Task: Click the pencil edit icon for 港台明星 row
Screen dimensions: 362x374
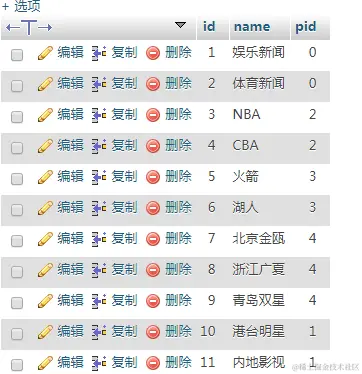Action: (45, 332)
